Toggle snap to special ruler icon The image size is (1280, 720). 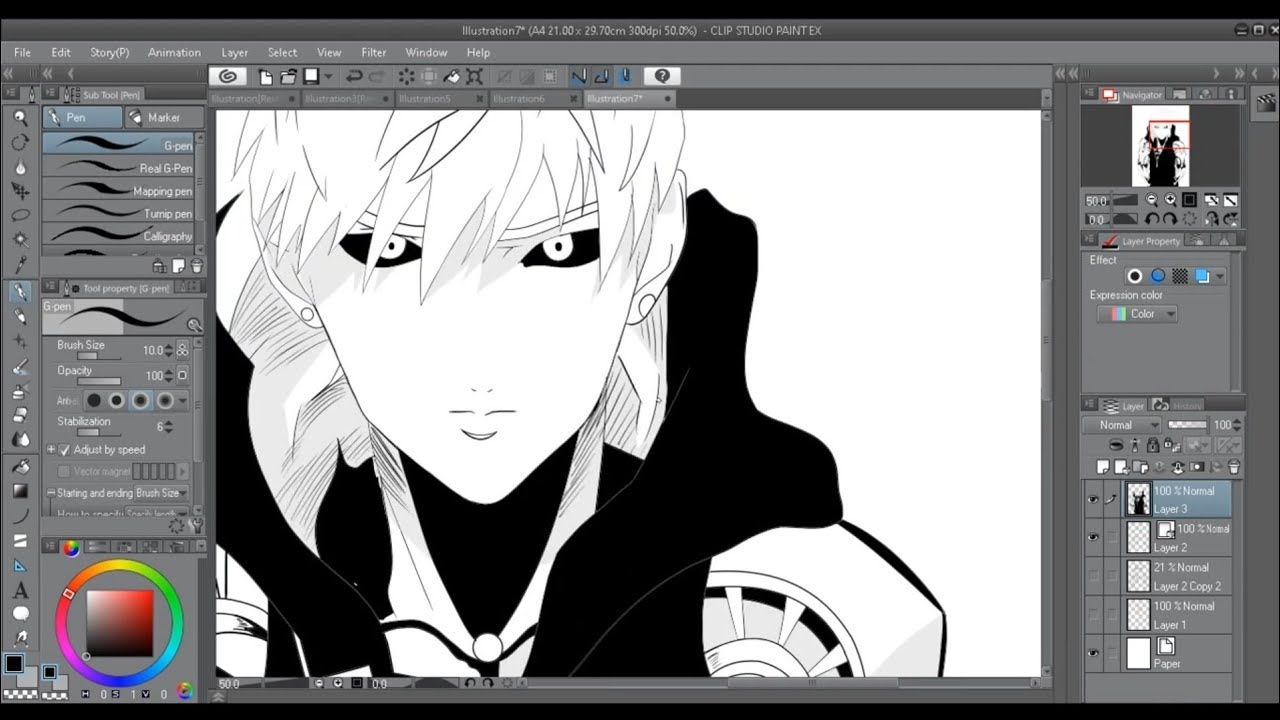click(602, 76)
